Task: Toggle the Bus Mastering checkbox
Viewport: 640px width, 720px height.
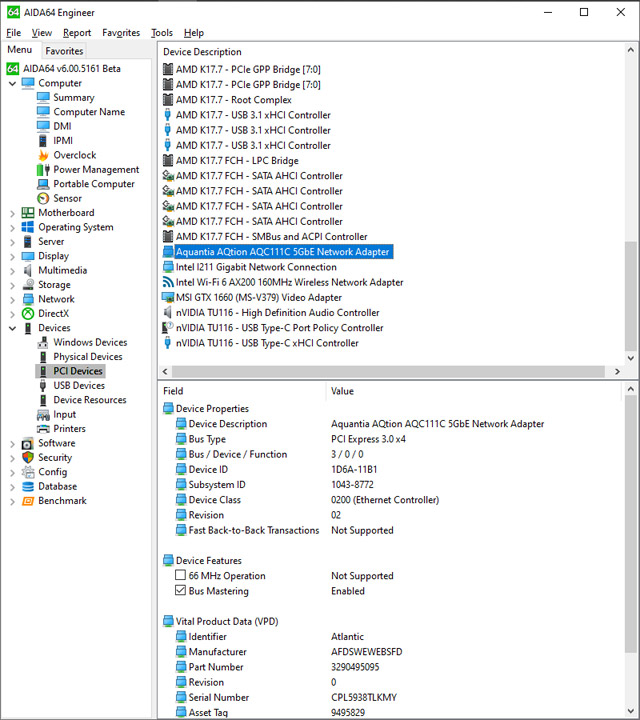Action: [x=180, y=591]
